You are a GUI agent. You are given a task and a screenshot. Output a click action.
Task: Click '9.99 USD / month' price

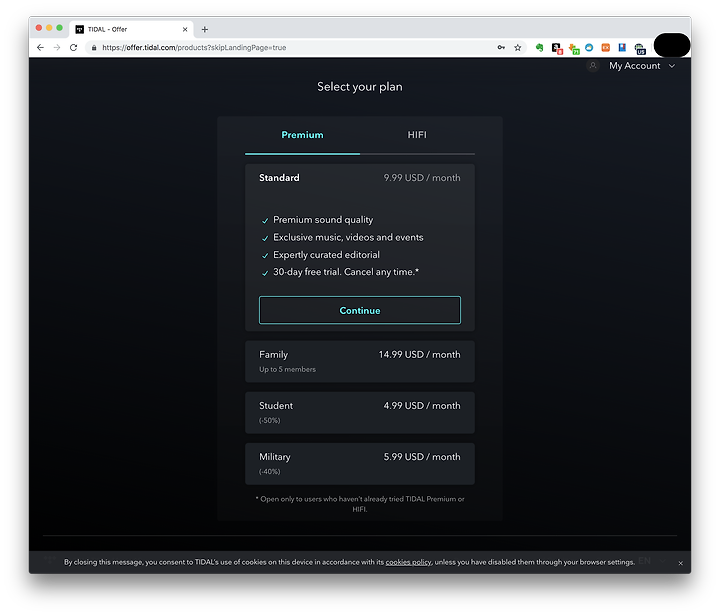[422, 178]
